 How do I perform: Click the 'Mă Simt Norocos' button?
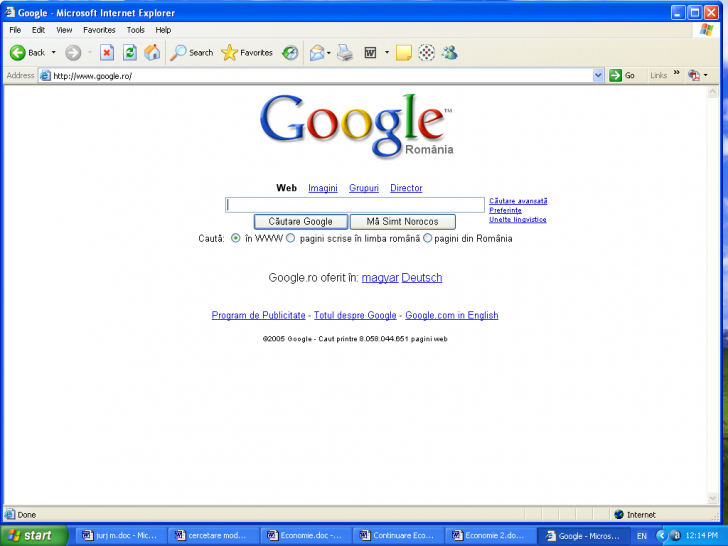point(403,221)
